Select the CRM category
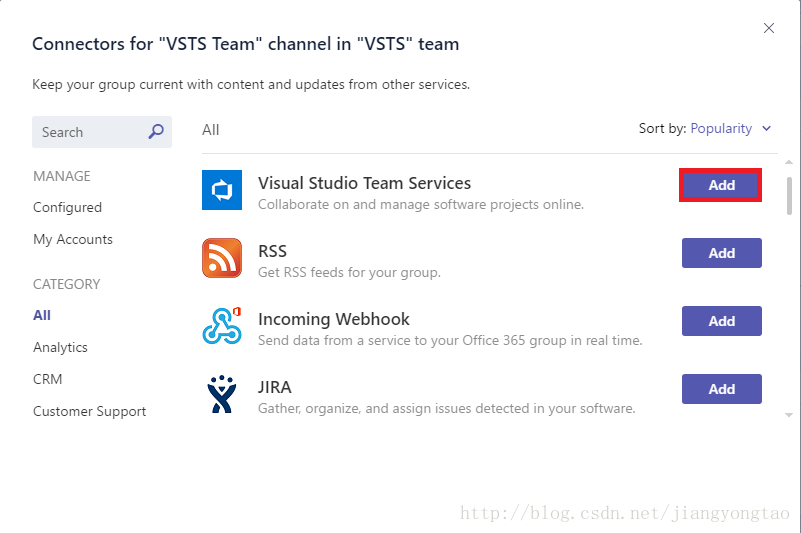The image size is (801, 533). pos(48,379)
